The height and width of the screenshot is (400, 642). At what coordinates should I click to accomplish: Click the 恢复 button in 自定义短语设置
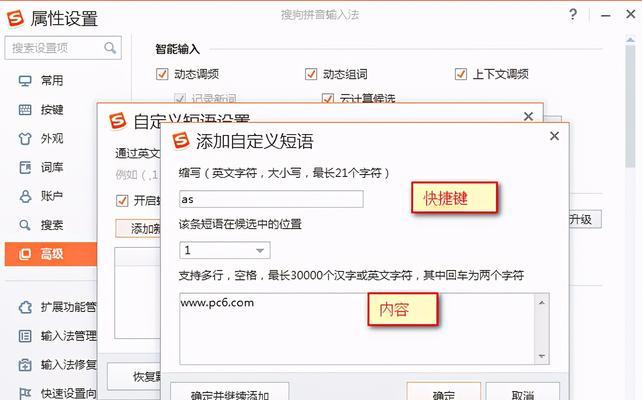(134, 376)
